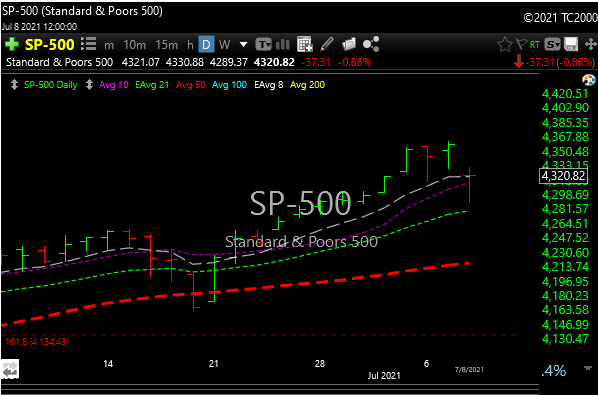
Task: Click the '21' date label on time axis
Action: (x=214, y=363)
